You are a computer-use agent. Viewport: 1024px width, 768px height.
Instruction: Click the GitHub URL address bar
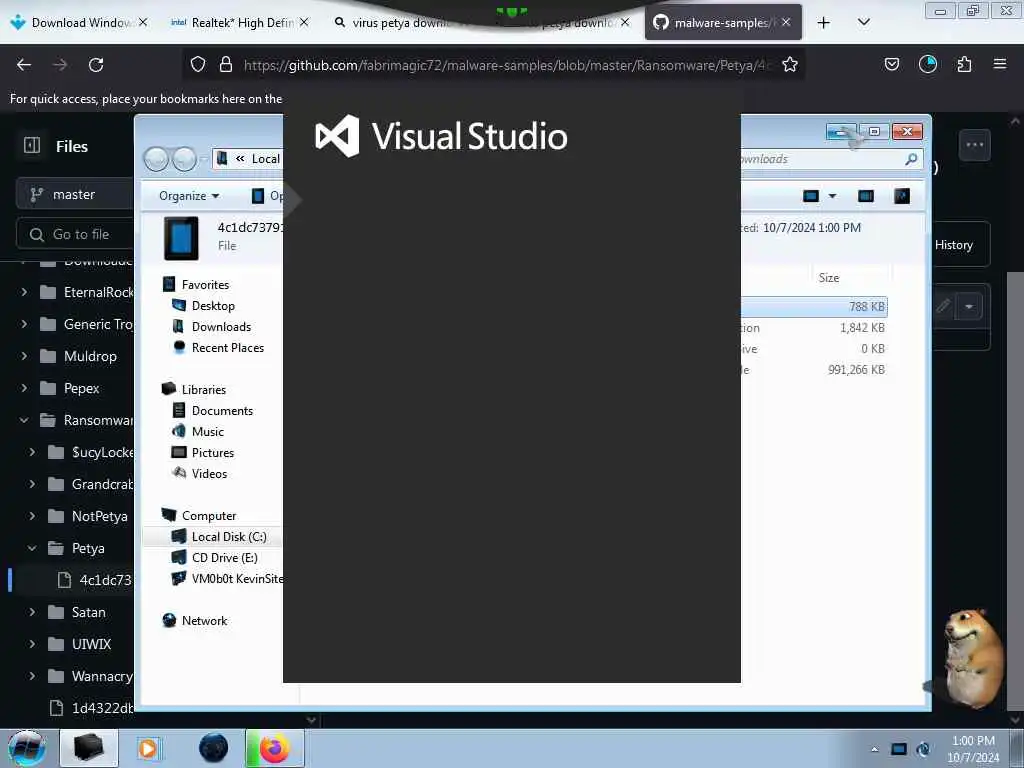(x=507, y=65)
